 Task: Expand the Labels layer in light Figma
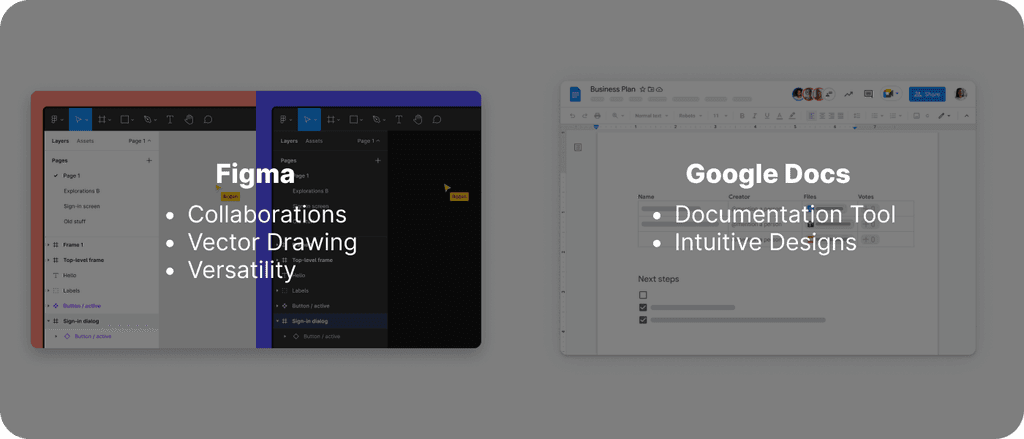[48, 291]
